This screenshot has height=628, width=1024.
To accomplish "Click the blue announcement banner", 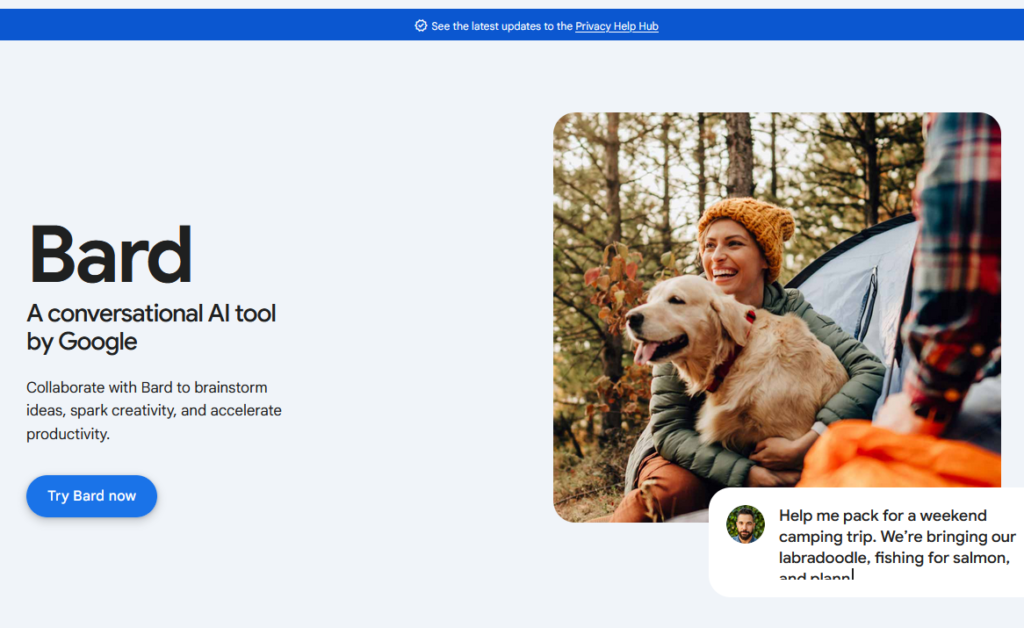I will 512,25.
